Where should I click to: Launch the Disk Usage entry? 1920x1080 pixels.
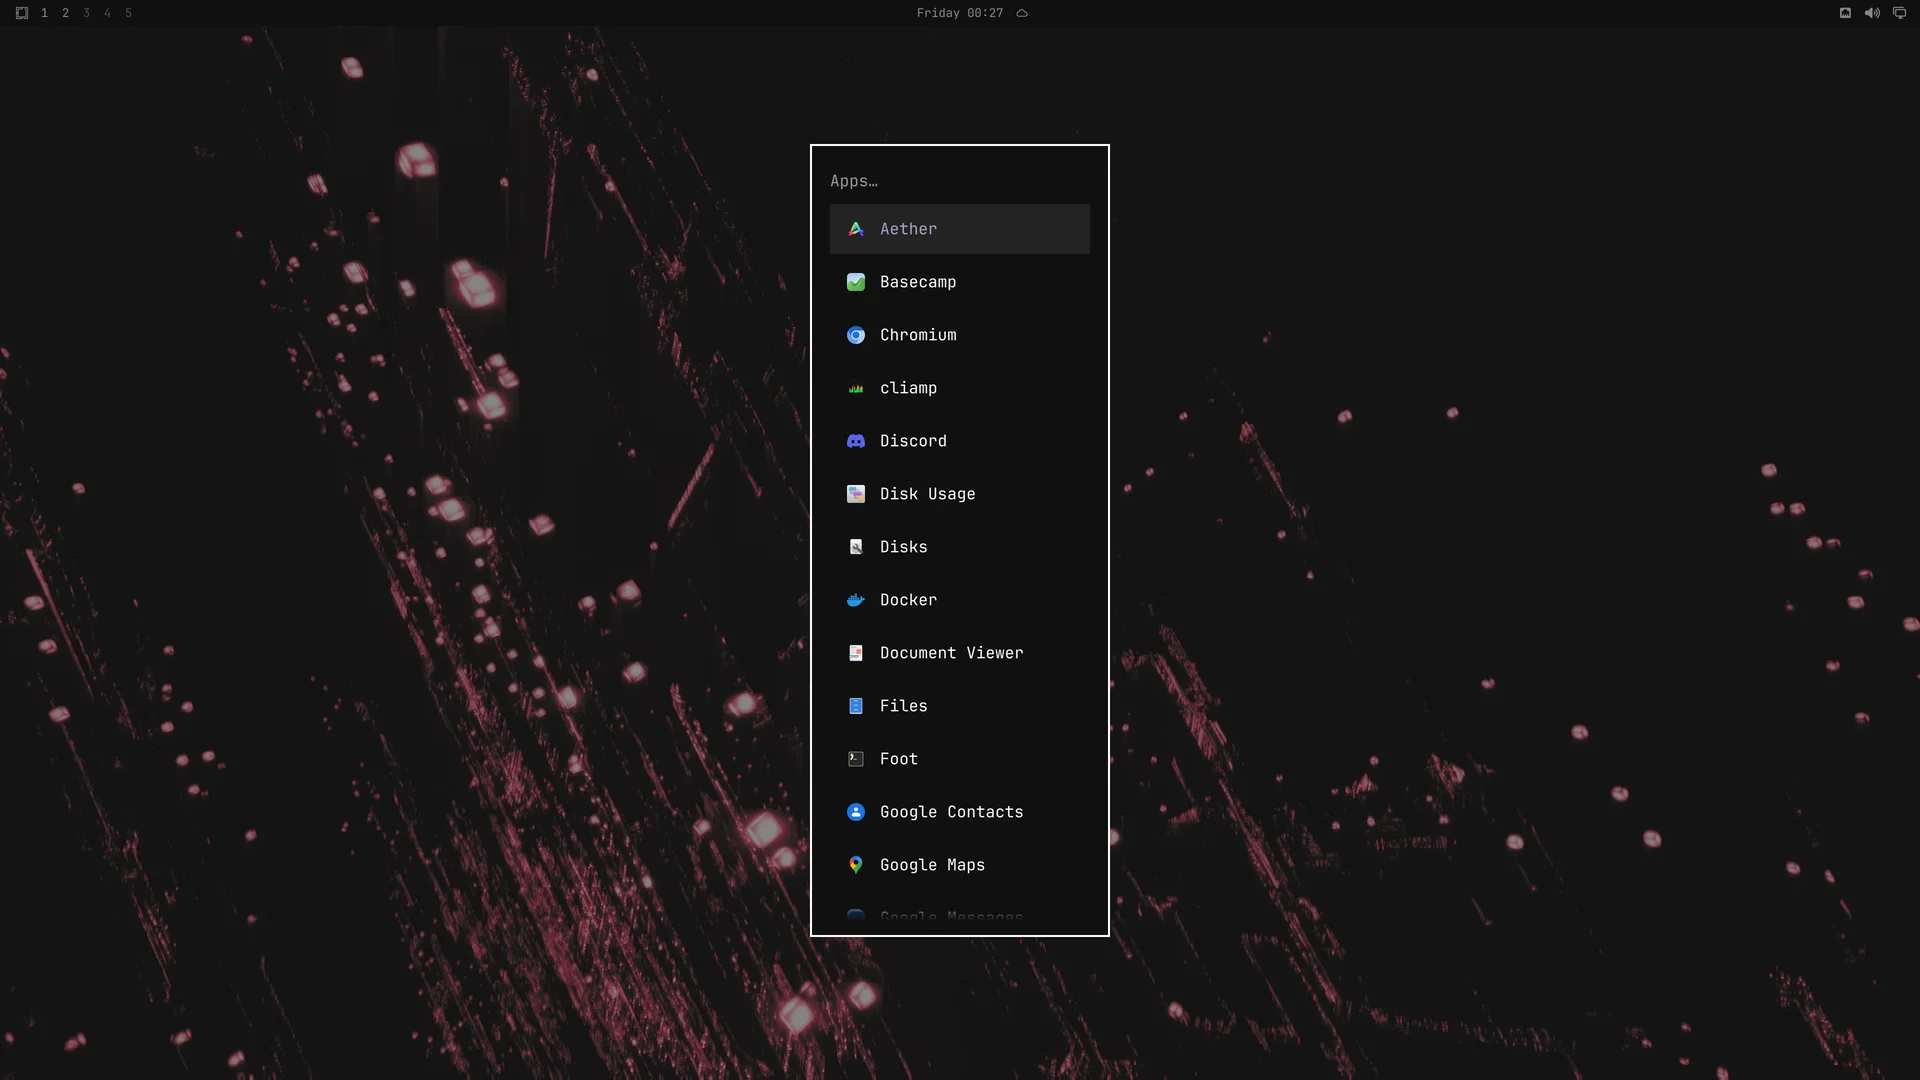click(x=960, y=494)
